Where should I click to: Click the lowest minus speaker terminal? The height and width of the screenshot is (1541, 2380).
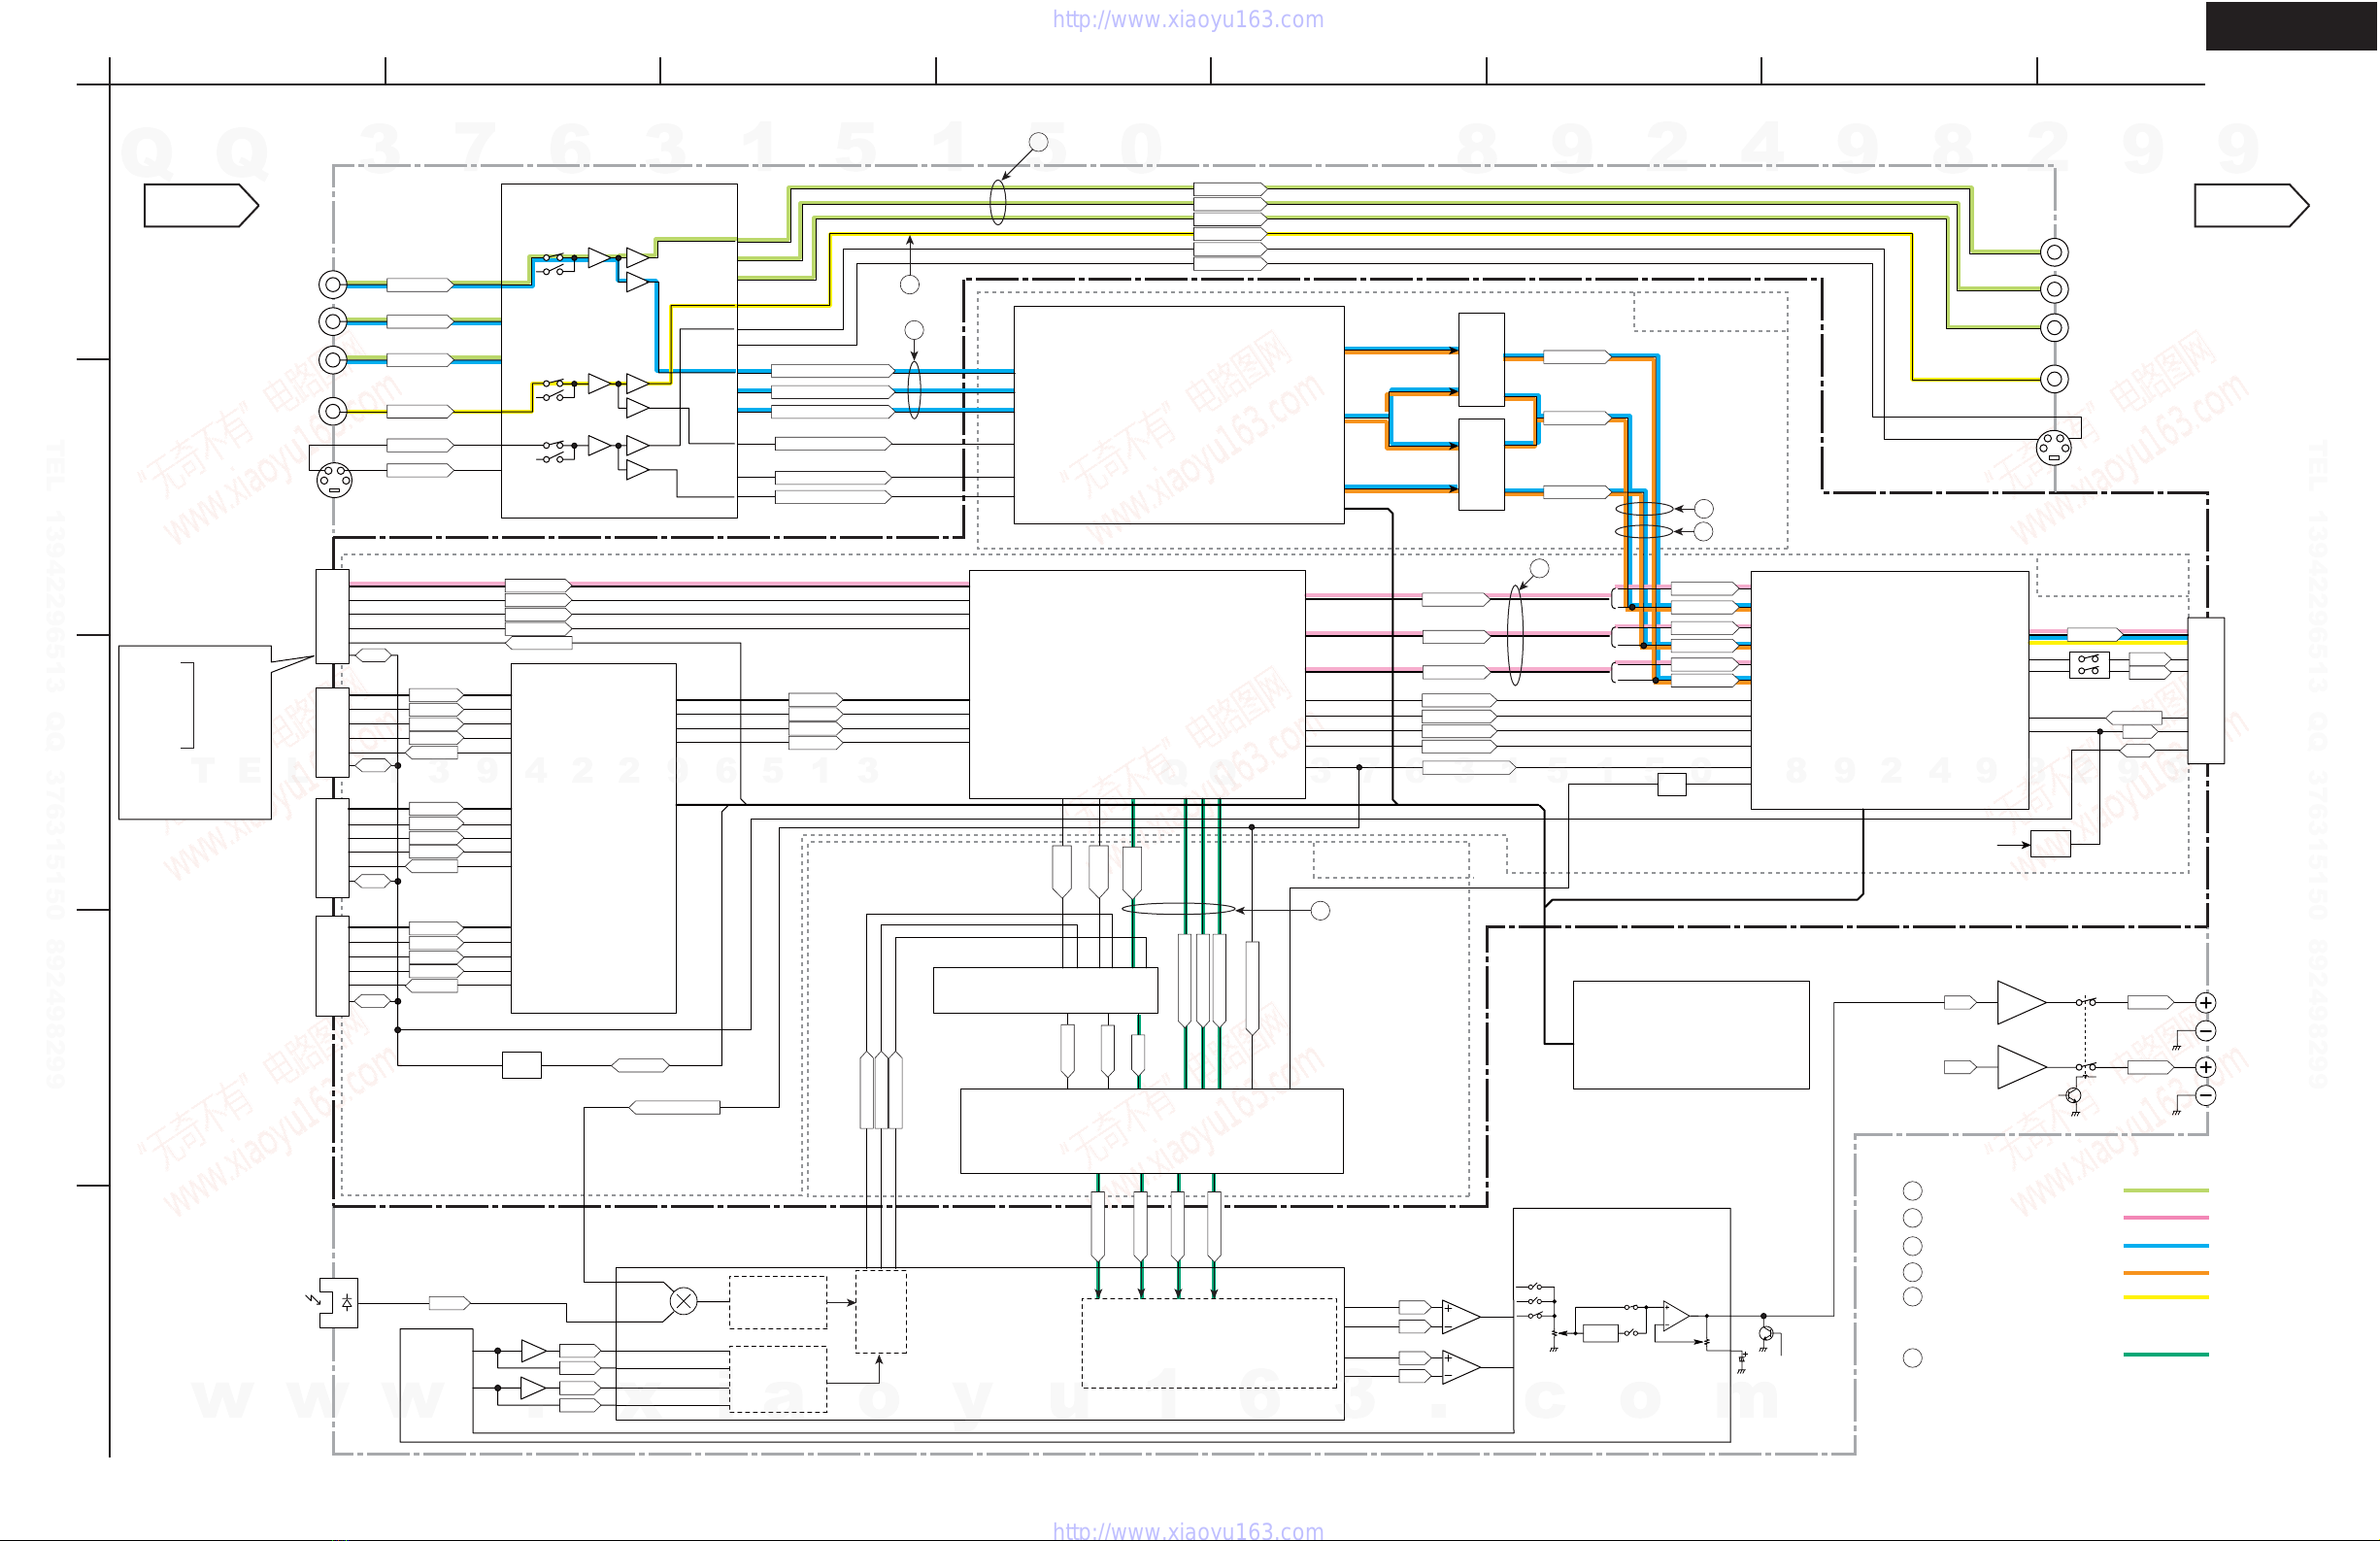click(x=2205, y=1095)
